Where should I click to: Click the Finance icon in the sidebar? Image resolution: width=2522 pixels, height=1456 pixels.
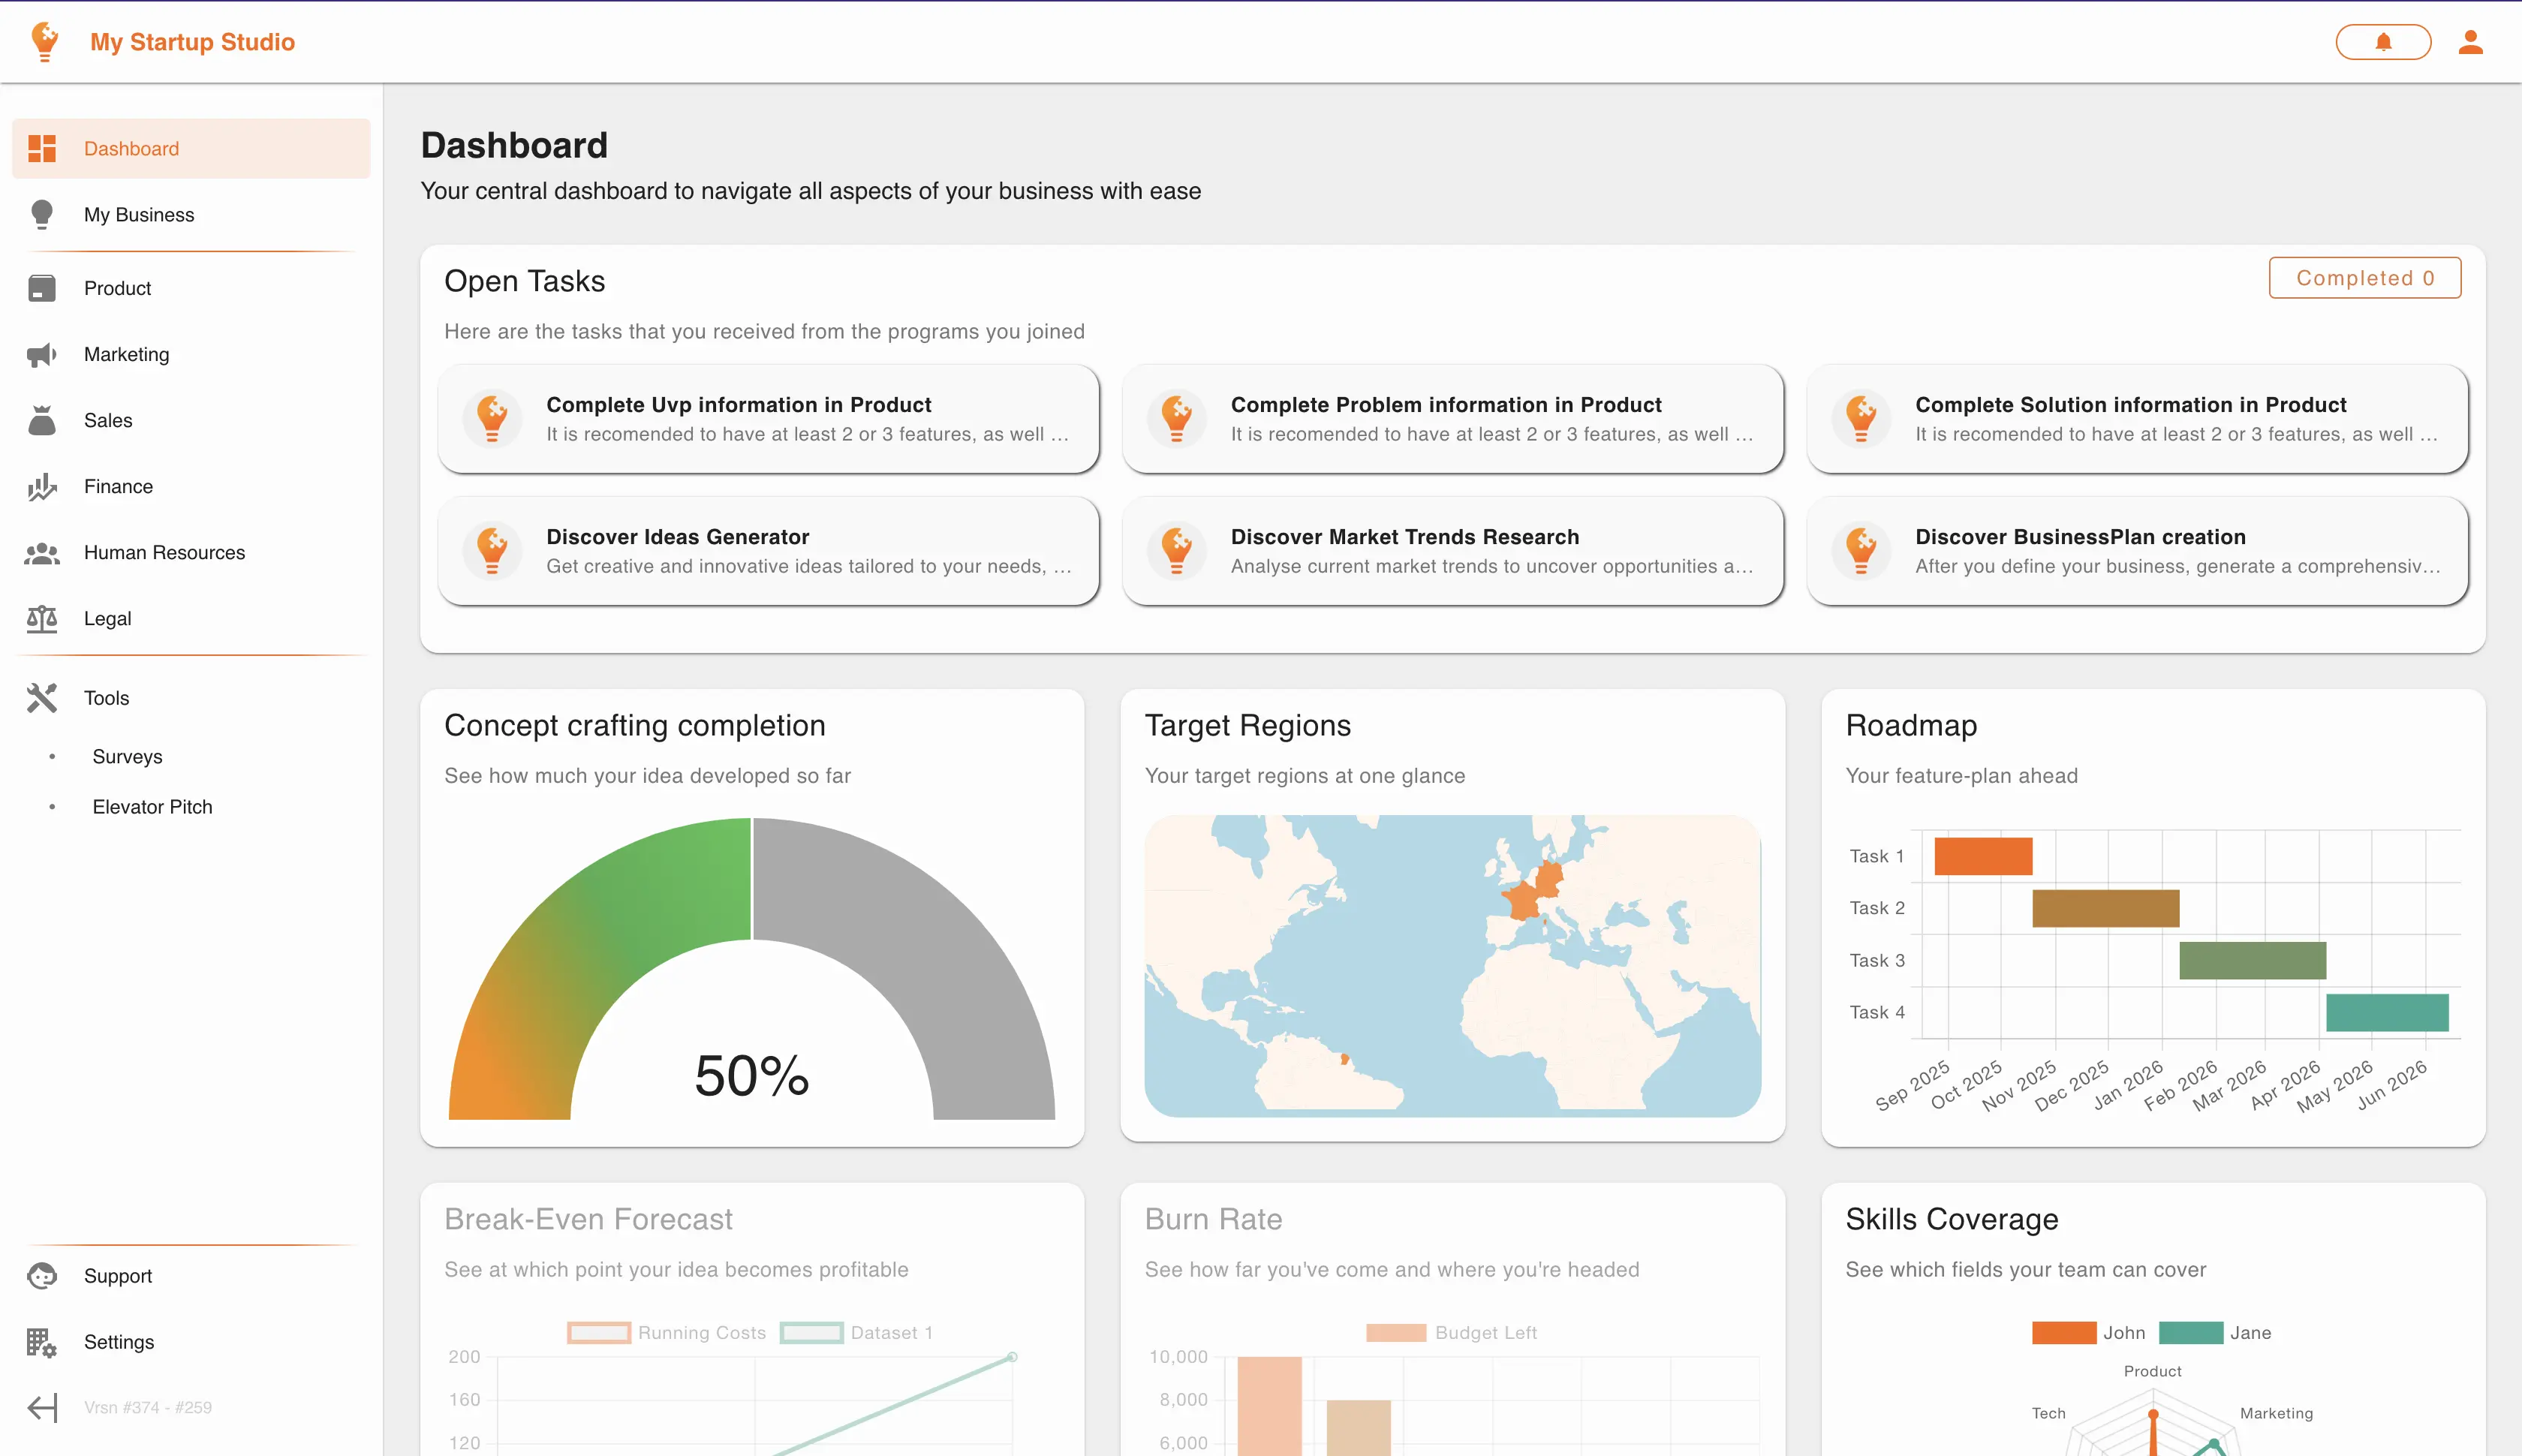[x=41, y=487]
